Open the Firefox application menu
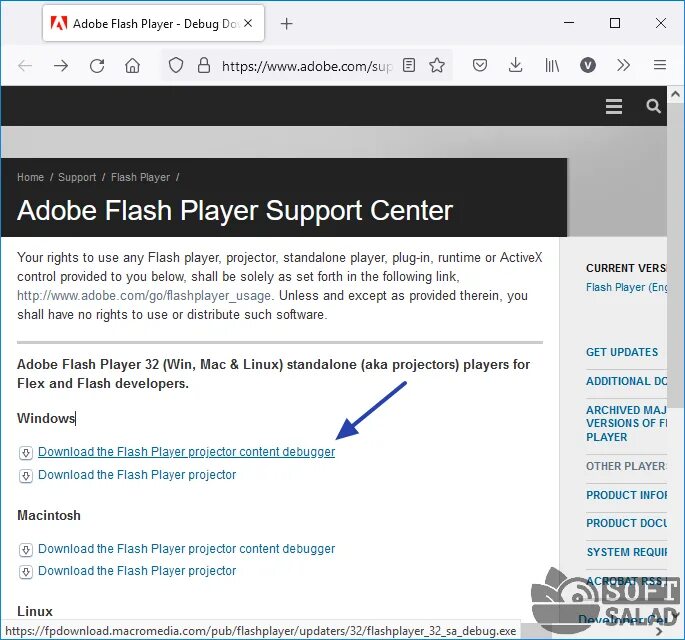The height and width of the screenshot is (640, 685). (660, 66)
